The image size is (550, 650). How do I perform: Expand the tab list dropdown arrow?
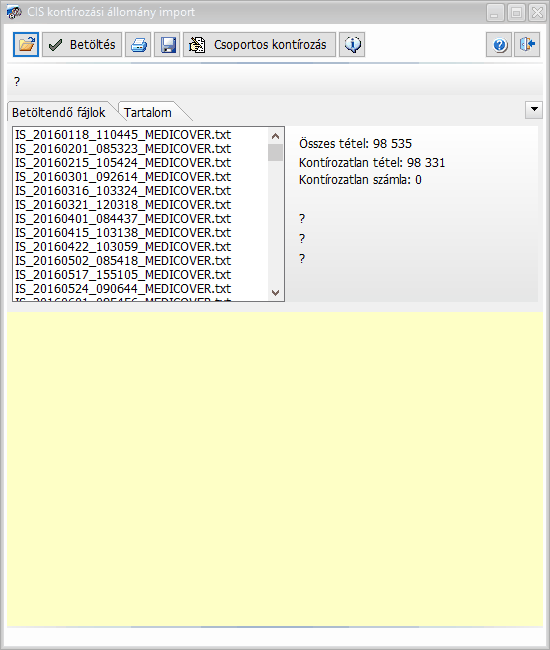pos(534,110)
